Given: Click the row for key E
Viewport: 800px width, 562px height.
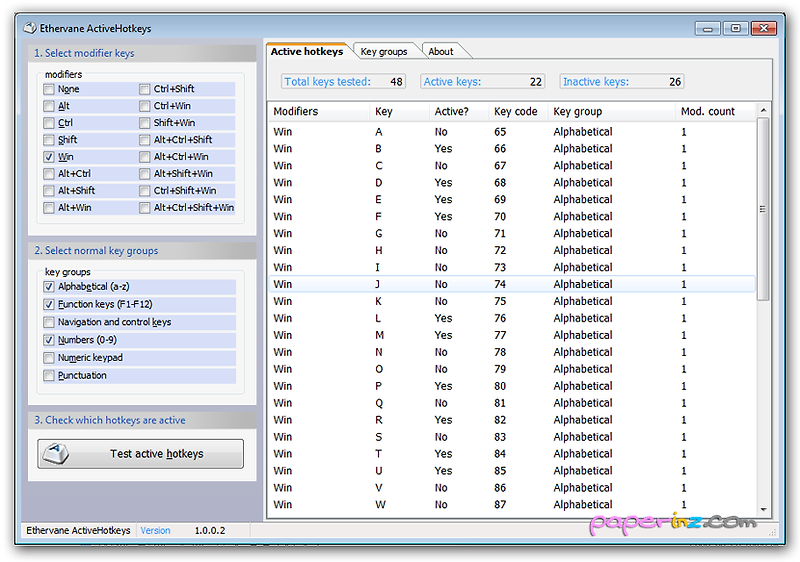Looking at the screenshot, I should pos(512,199).
